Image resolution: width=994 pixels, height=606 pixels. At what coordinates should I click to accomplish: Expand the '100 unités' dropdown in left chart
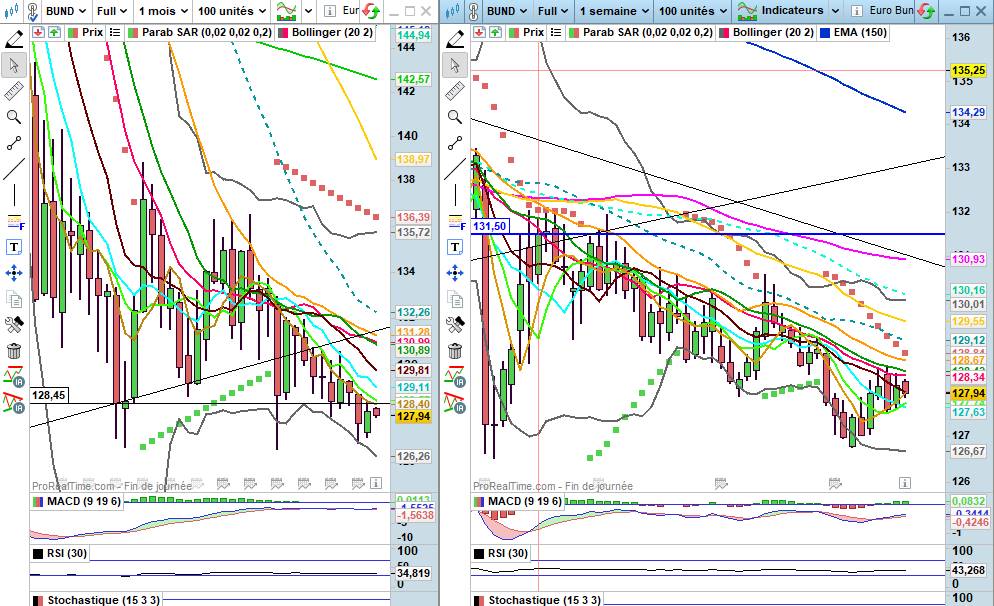pyautogui.click(x=232, y=11)
